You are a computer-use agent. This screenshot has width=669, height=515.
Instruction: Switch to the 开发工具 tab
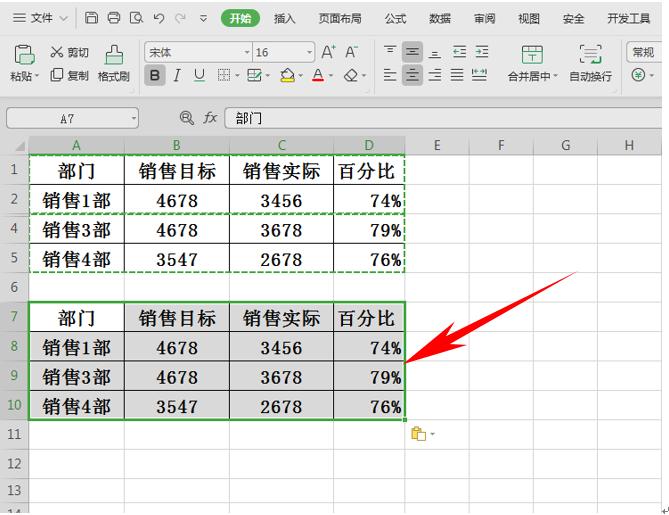628,18
